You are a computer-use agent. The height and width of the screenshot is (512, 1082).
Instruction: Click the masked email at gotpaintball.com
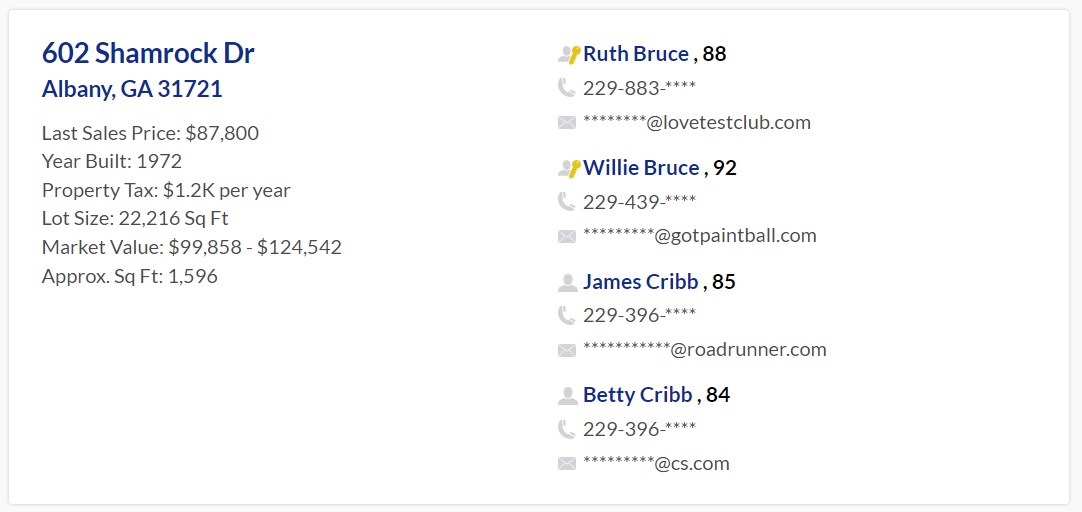click(x=700, y=236)
